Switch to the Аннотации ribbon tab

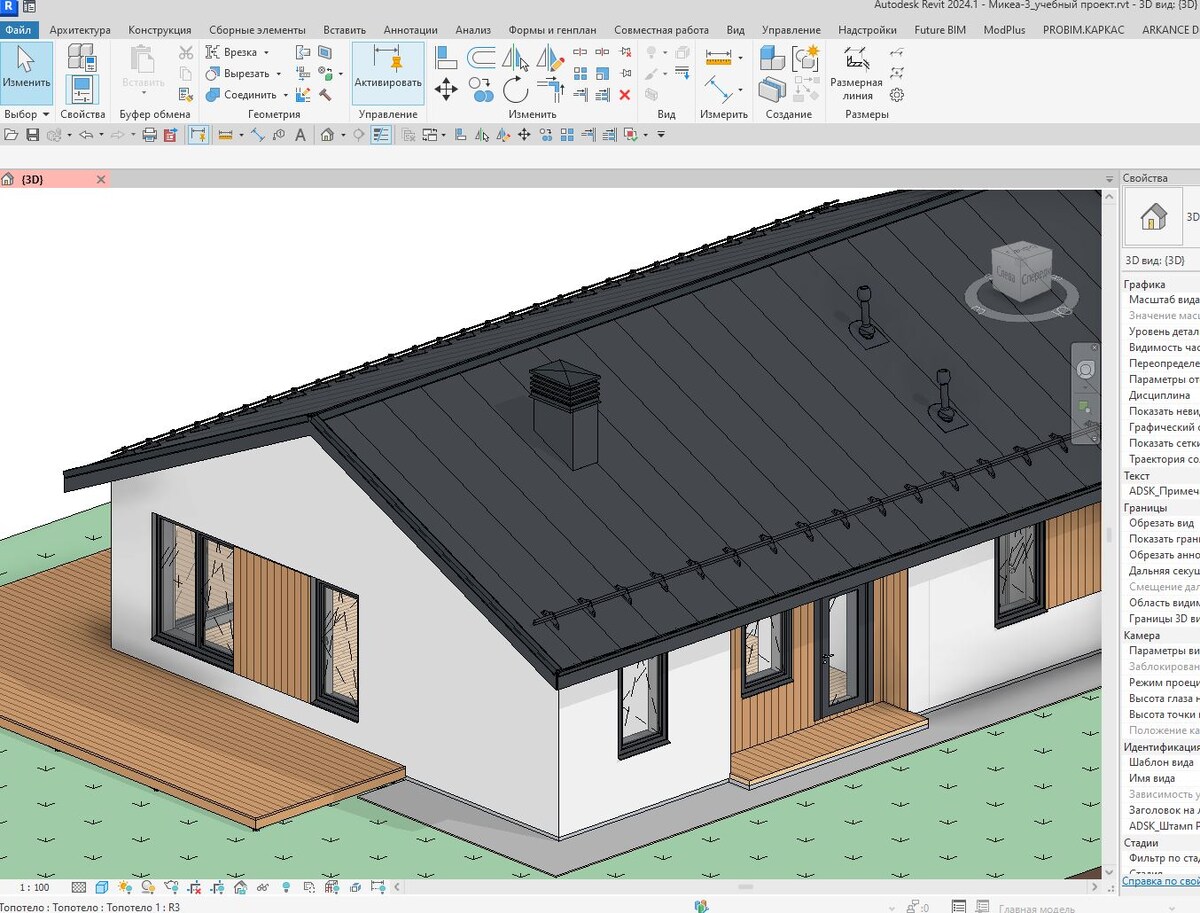[x=410, y=30]
